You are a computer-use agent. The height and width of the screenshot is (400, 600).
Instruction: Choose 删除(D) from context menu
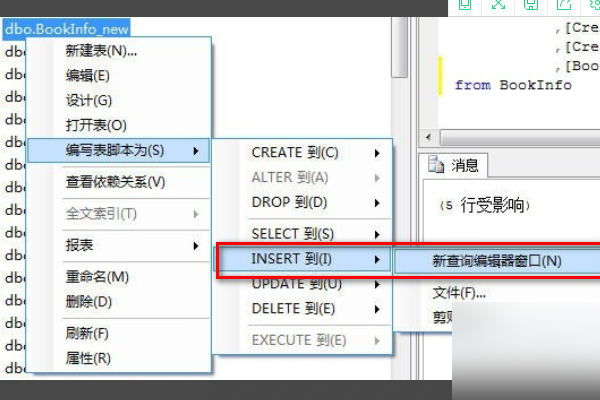[119, 302]
